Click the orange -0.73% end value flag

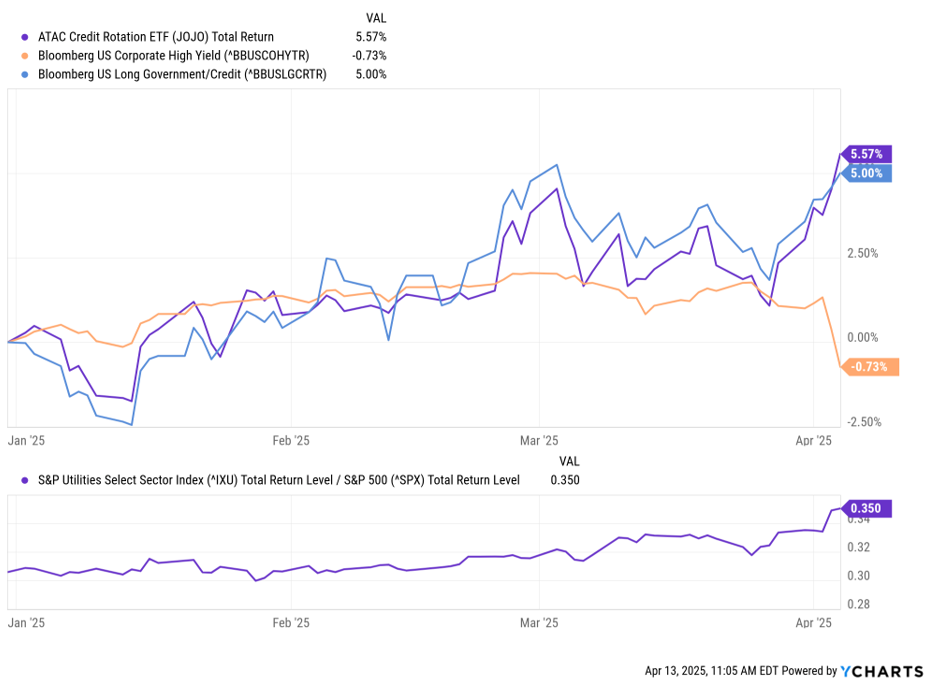869,367
